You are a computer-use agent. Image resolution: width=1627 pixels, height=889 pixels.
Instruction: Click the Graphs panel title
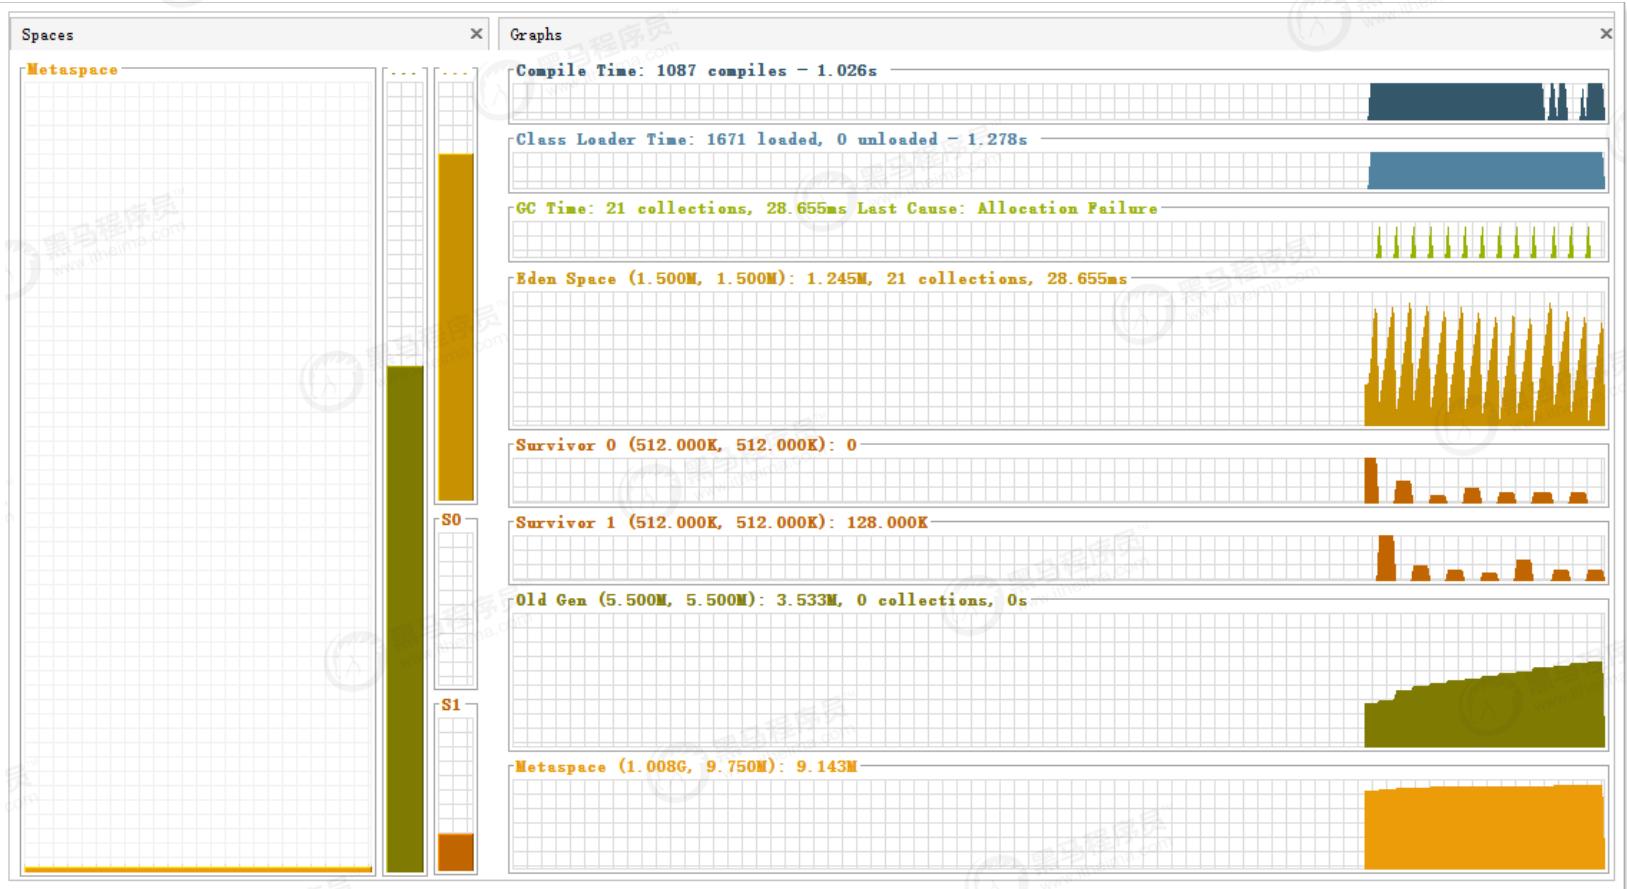pyautogui.click(x=536, y=35)
